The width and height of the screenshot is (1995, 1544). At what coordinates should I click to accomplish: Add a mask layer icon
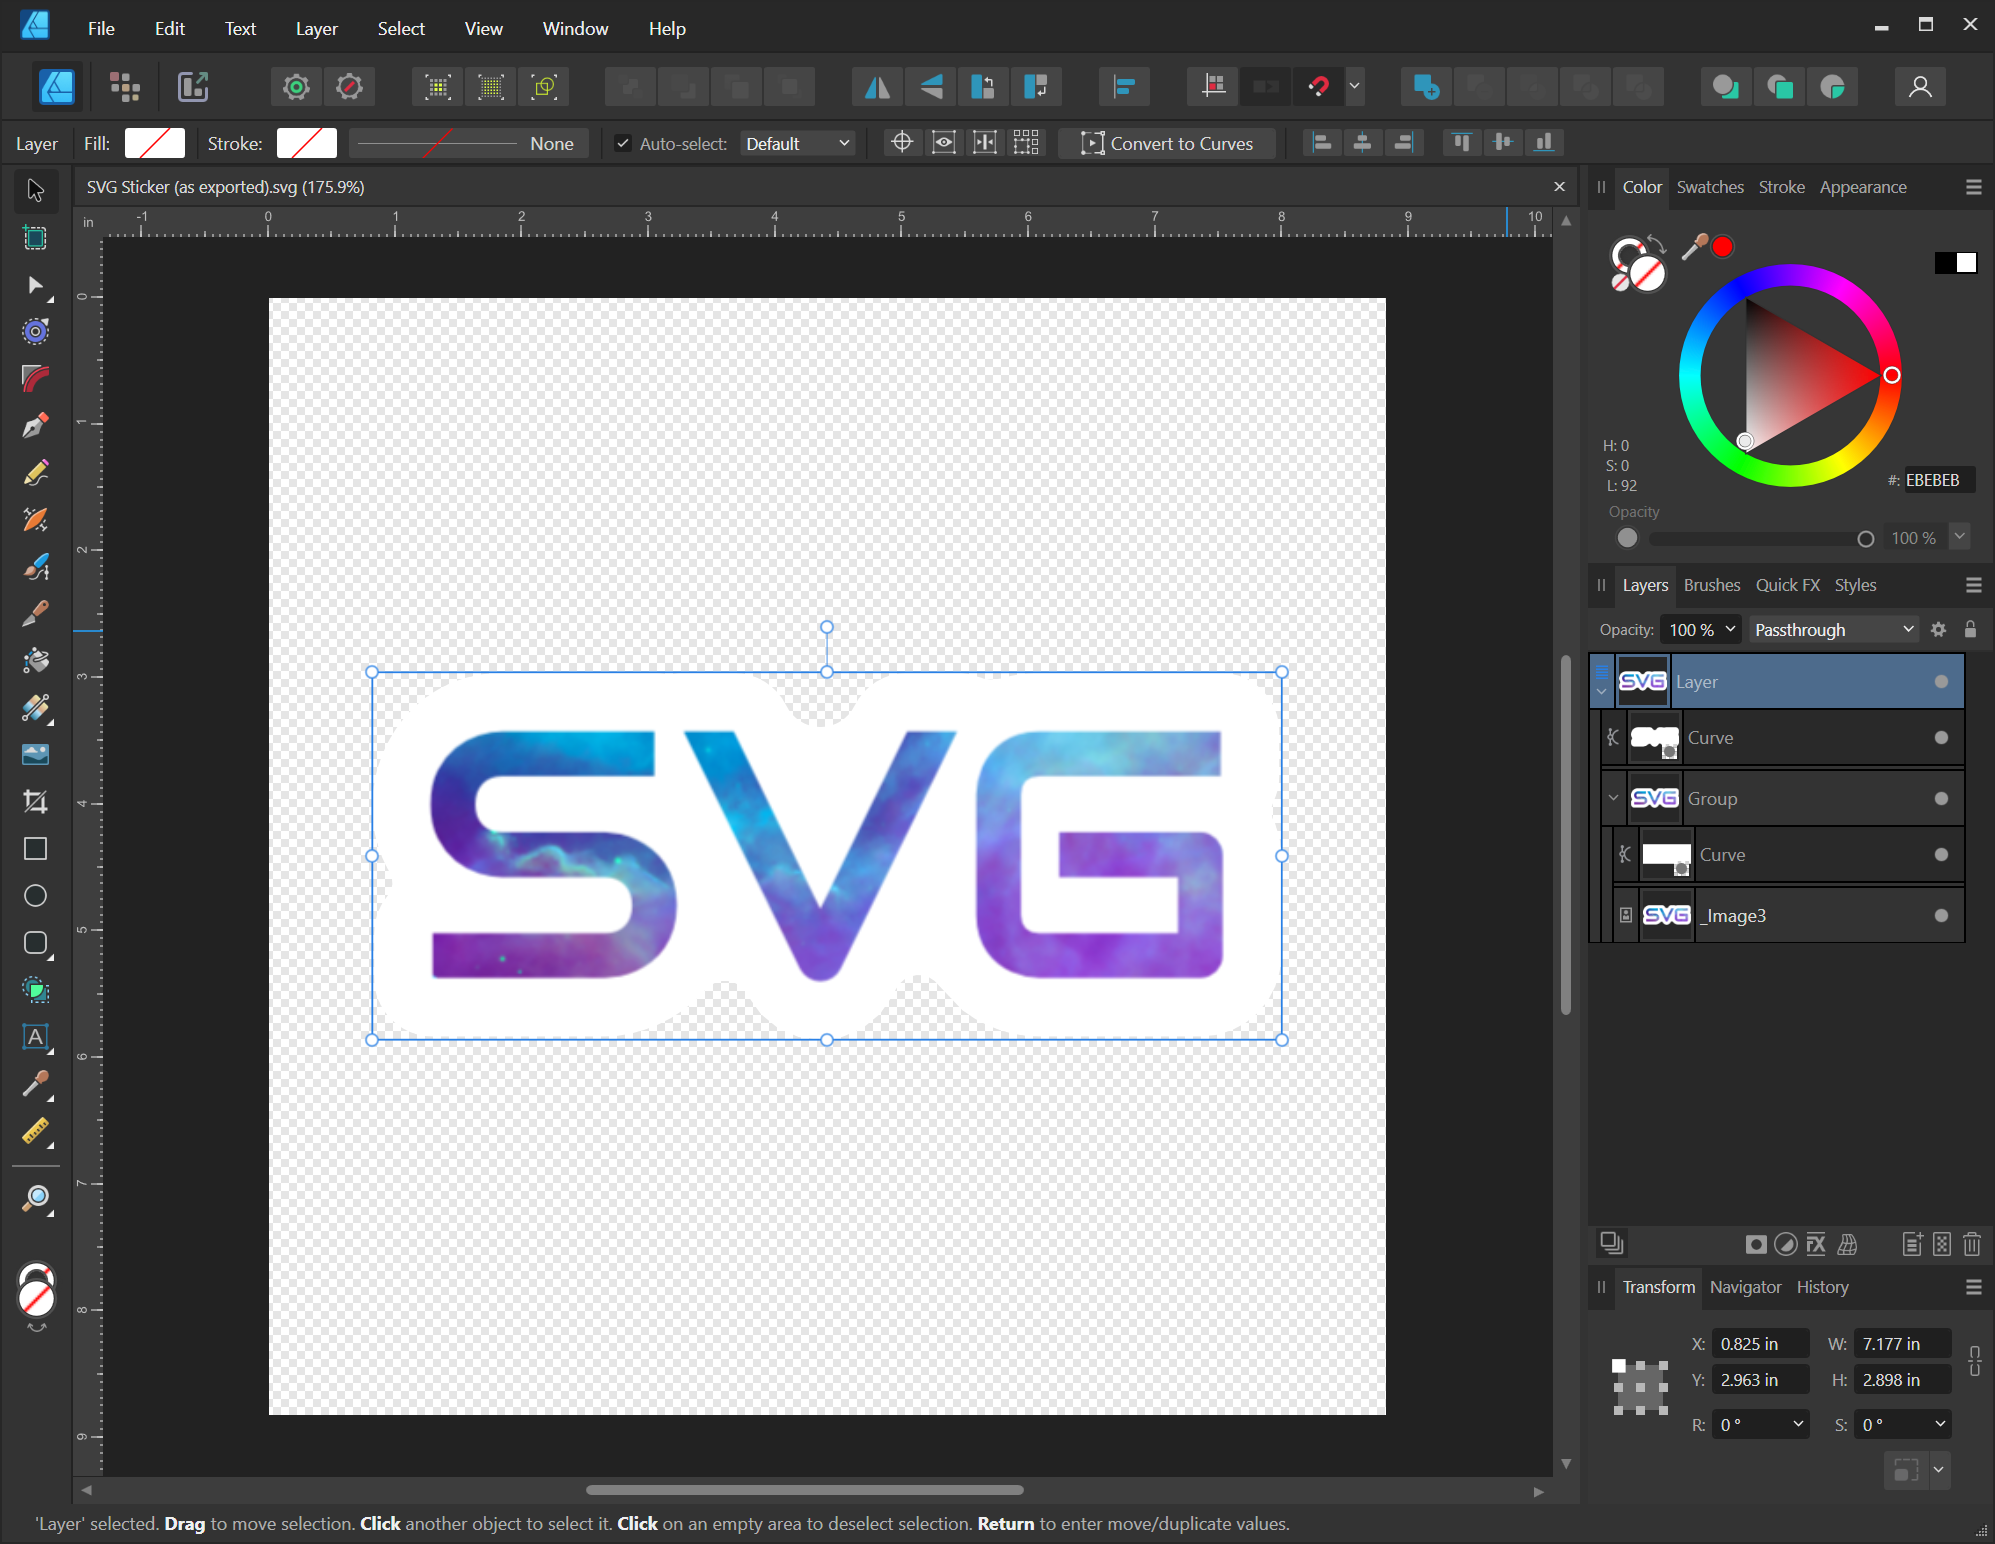1755,1244
